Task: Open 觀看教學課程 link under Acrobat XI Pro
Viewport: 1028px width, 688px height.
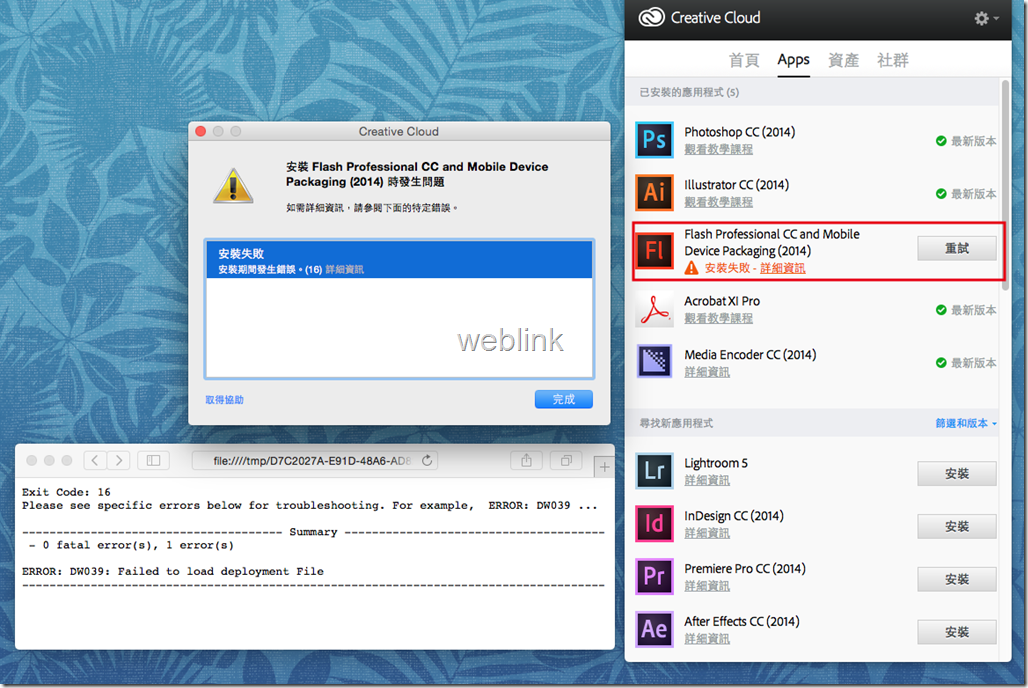Action: (x=719, y=318)
